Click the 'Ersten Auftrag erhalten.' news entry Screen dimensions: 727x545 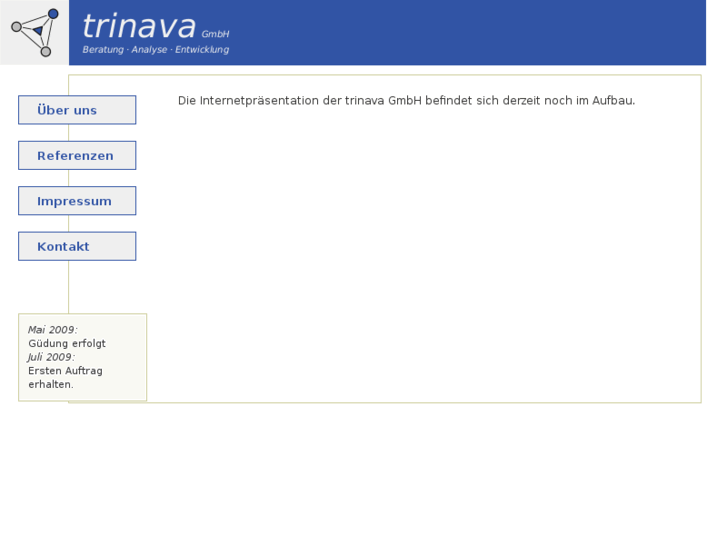coord(65,378)
